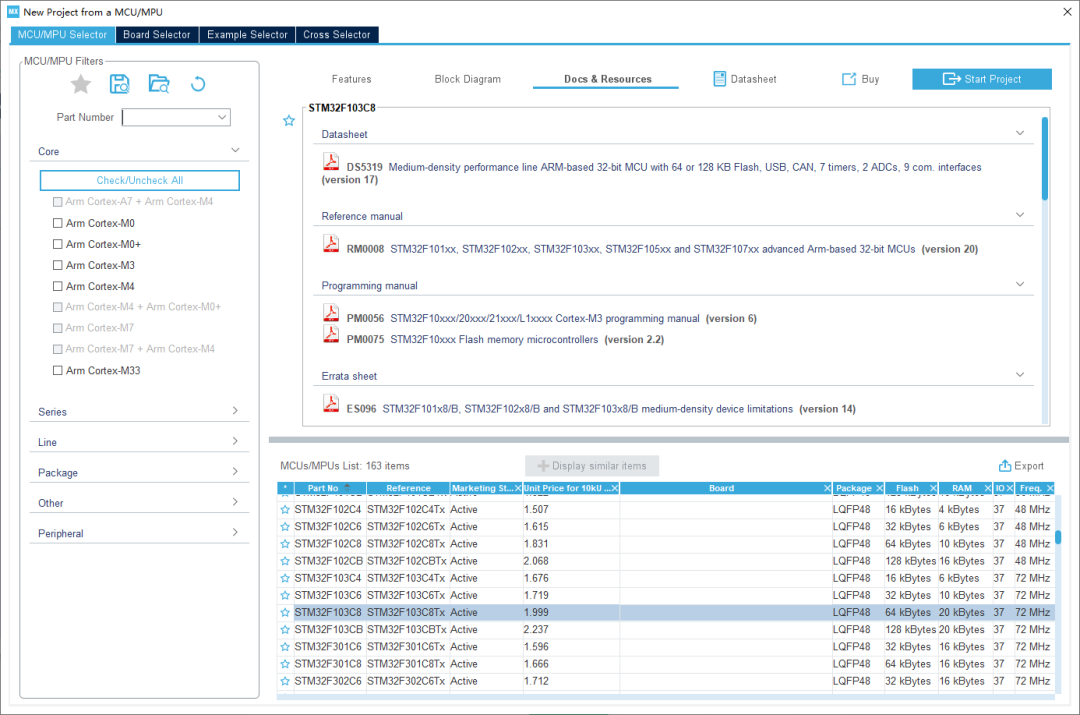Reset filters with the circular arrow icon

198,85
